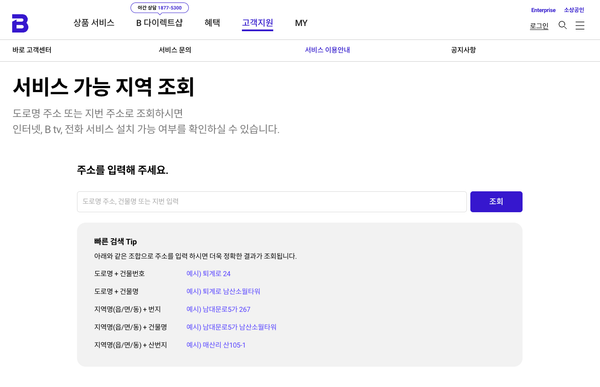Click the 조회 button
This screenshot has height=387, width=600.
tap(496, 201)
